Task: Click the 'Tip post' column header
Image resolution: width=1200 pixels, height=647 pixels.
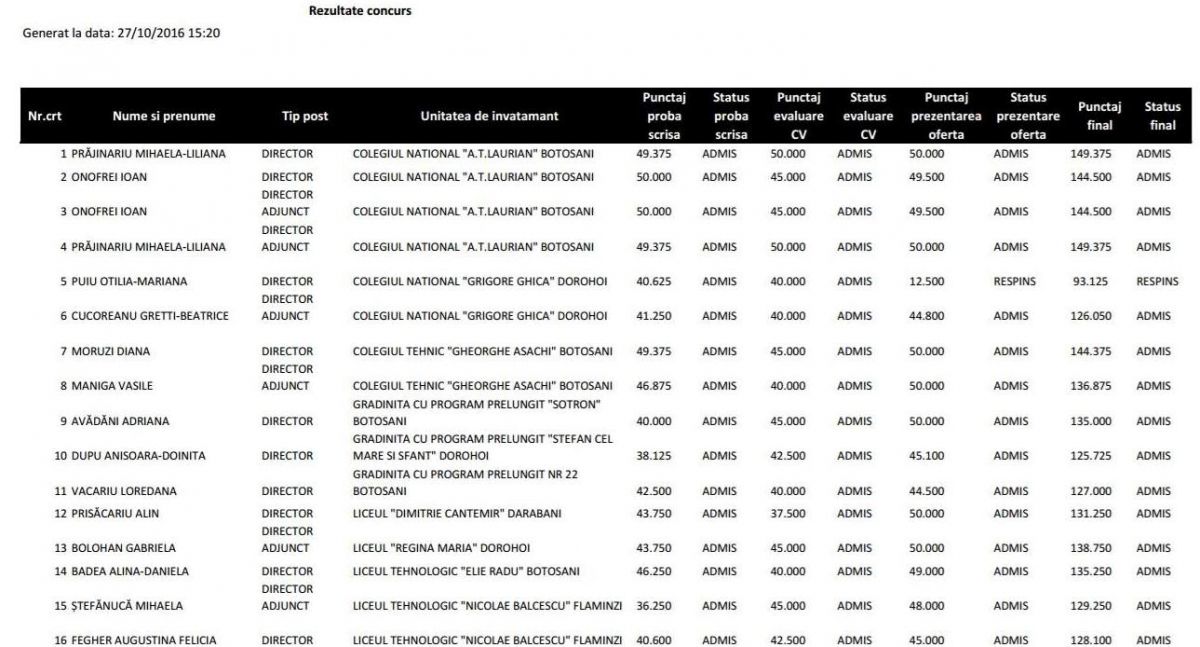Action: pyautogui.click(x=304, y=116)
